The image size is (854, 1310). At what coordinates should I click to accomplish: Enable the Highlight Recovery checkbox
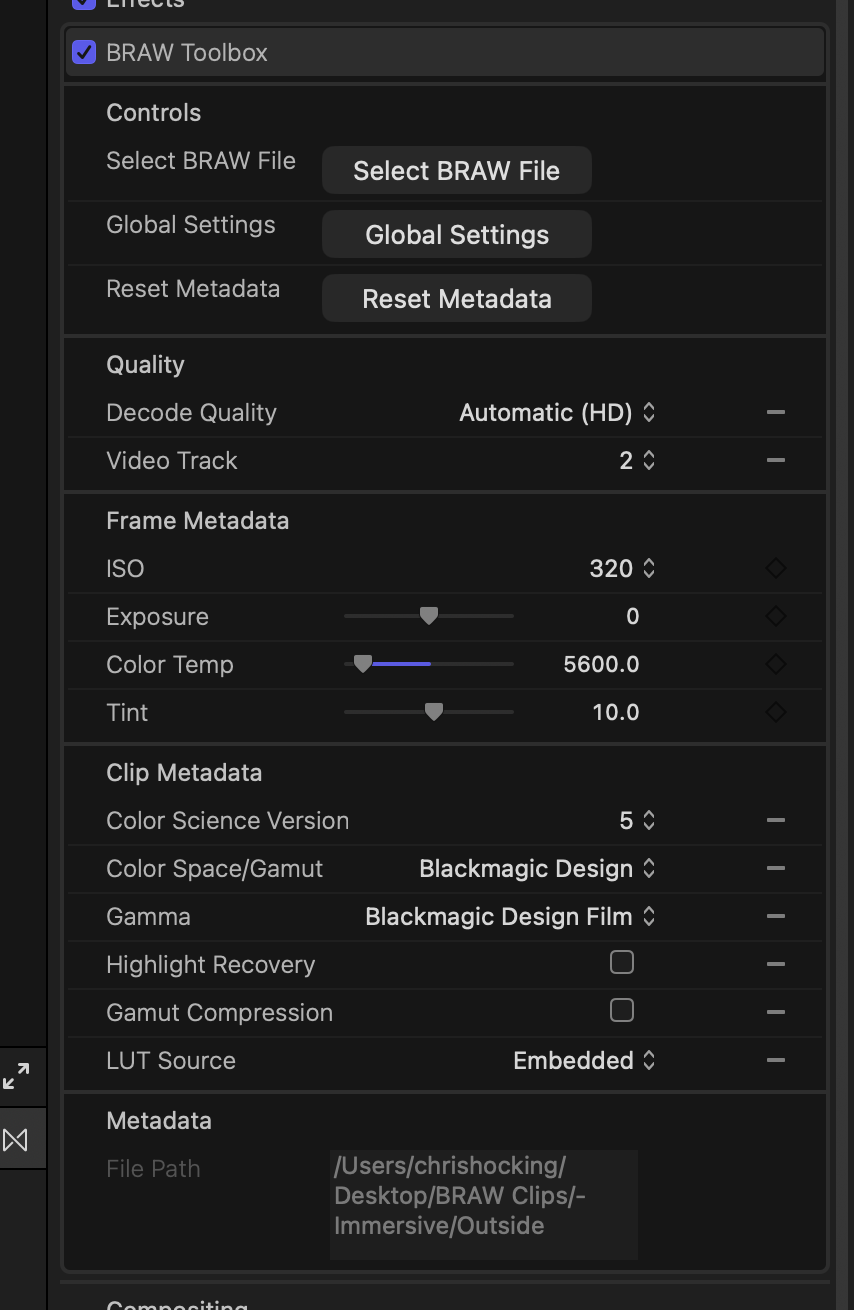point(622,963)
